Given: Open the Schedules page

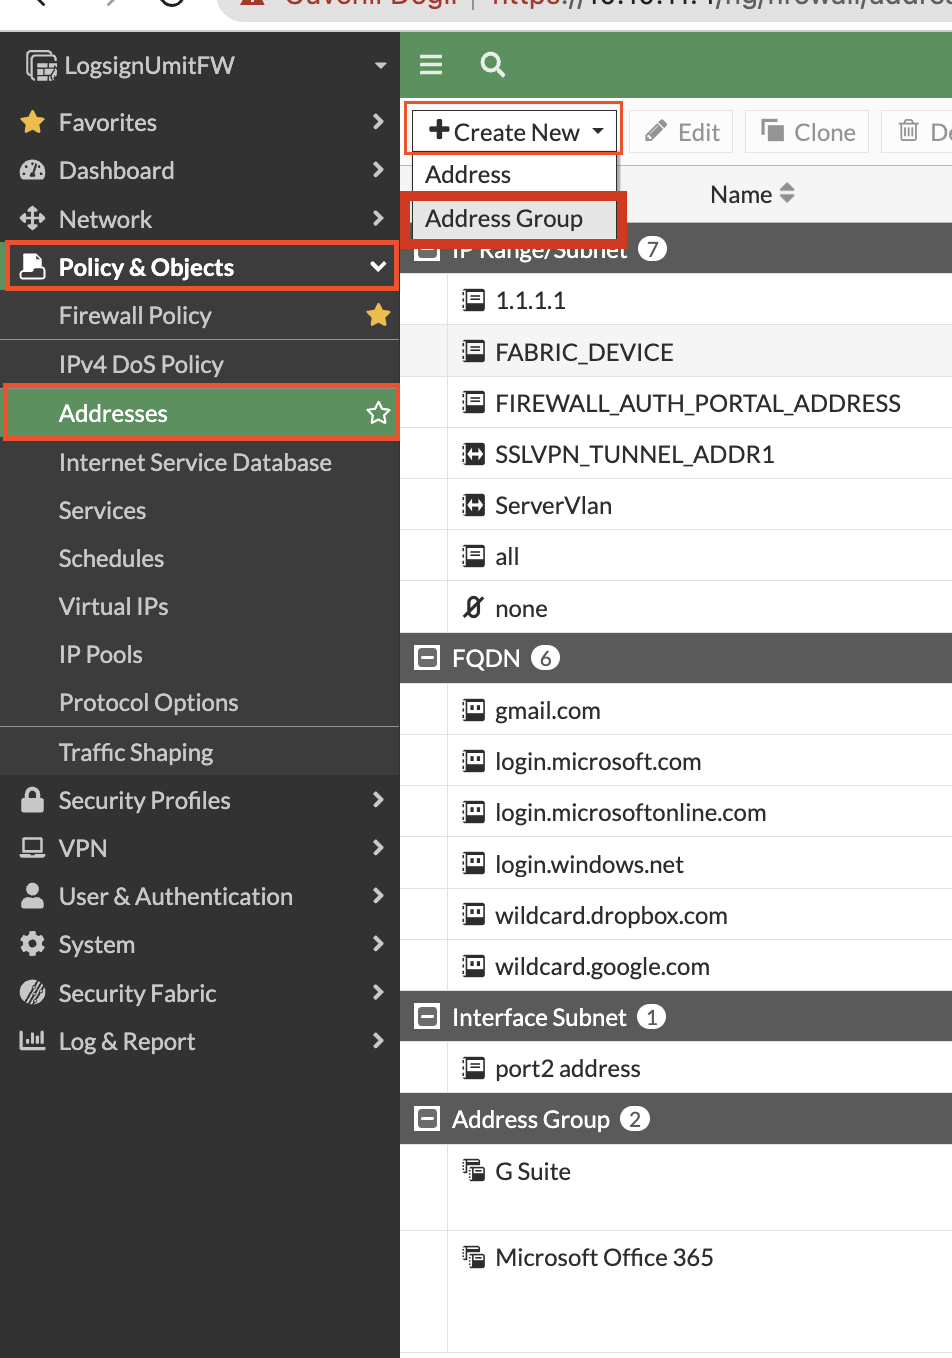Looking at the screenshot, I should click(111, 558).
